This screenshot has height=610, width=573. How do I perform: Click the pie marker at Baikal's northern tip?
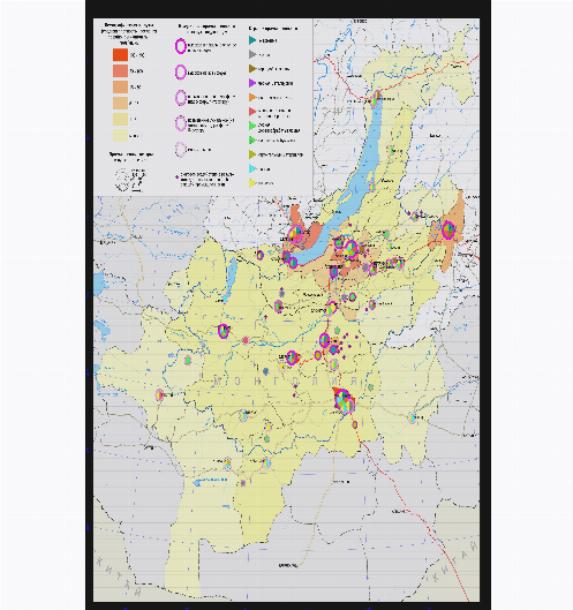pos(376,98)
